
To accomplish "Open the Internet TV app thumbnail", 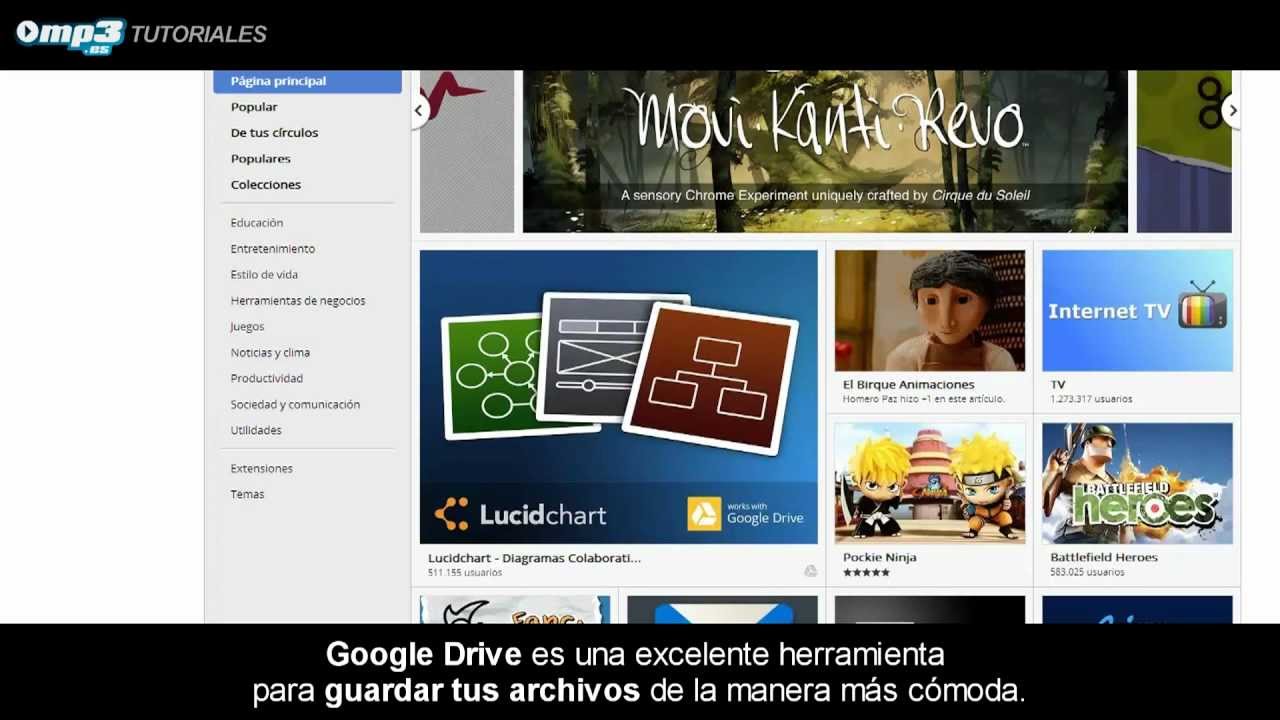I will pyautogui.click(x=1137, y=310).
